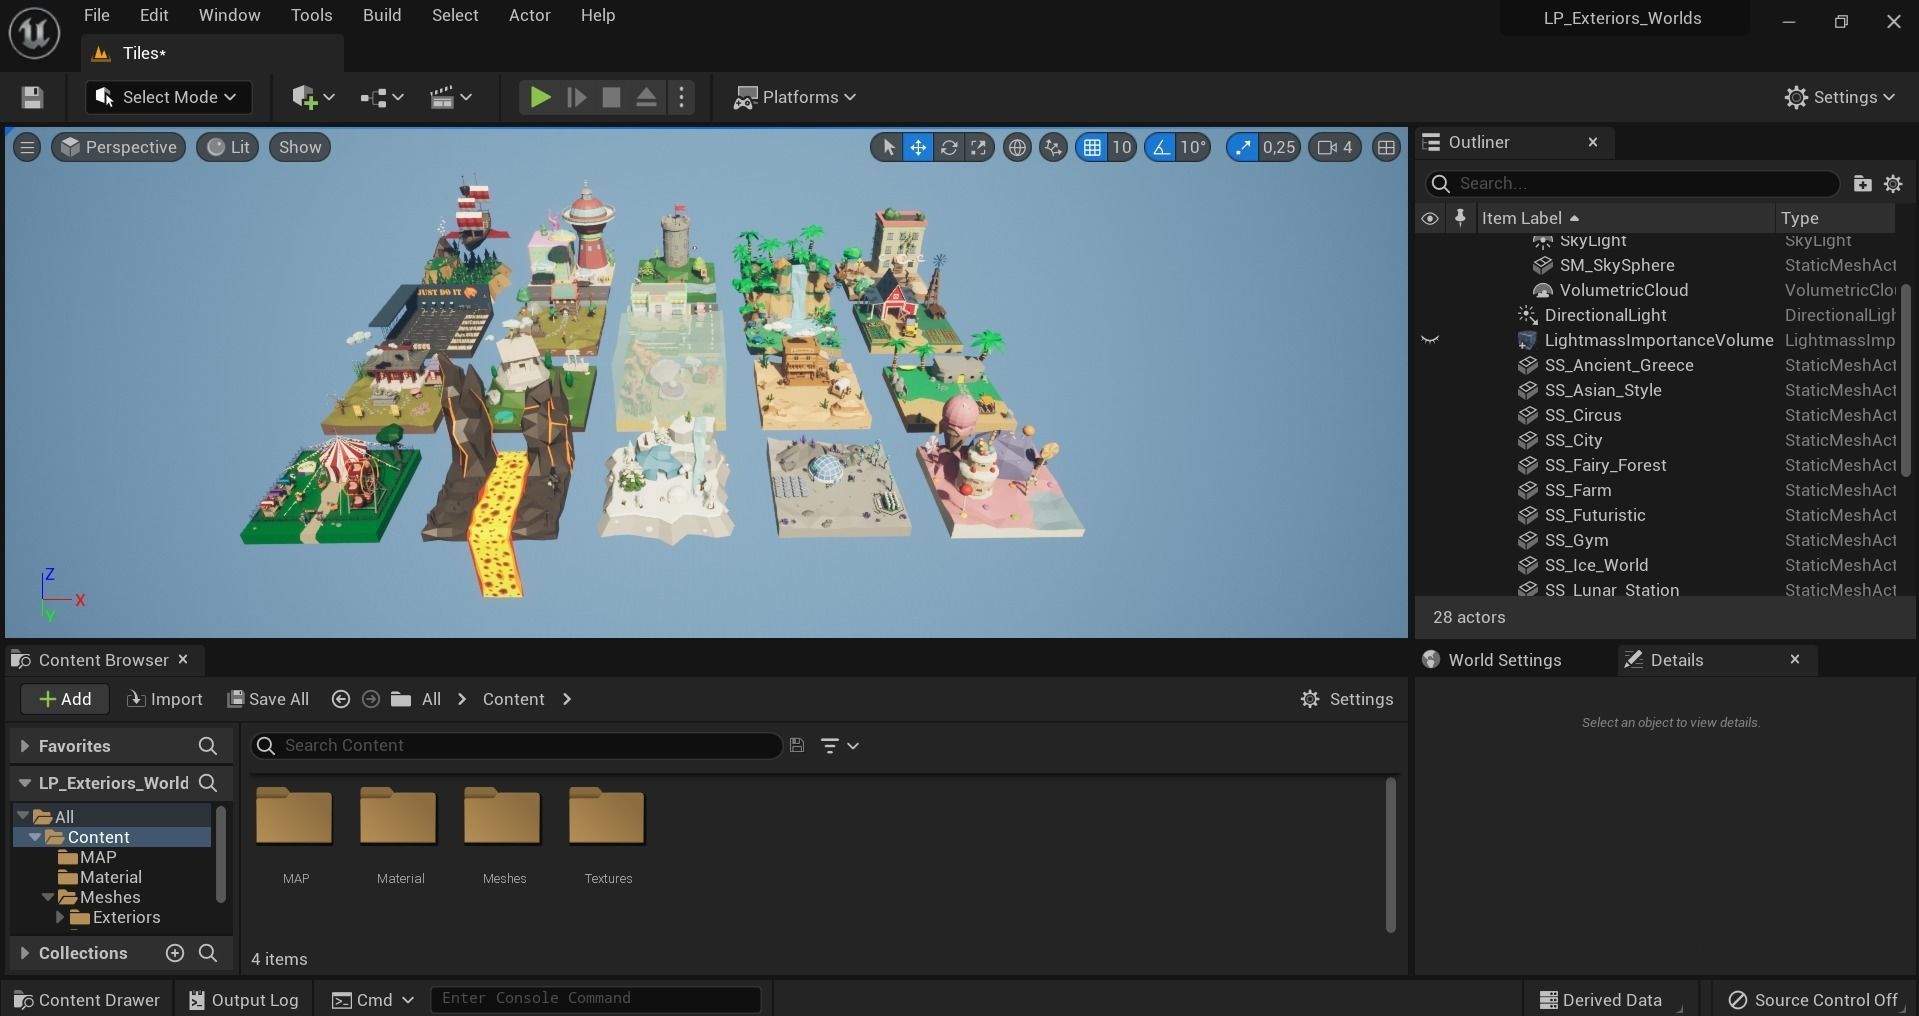
Task: Click Save All in Content Browser
Action: (268, 699)
